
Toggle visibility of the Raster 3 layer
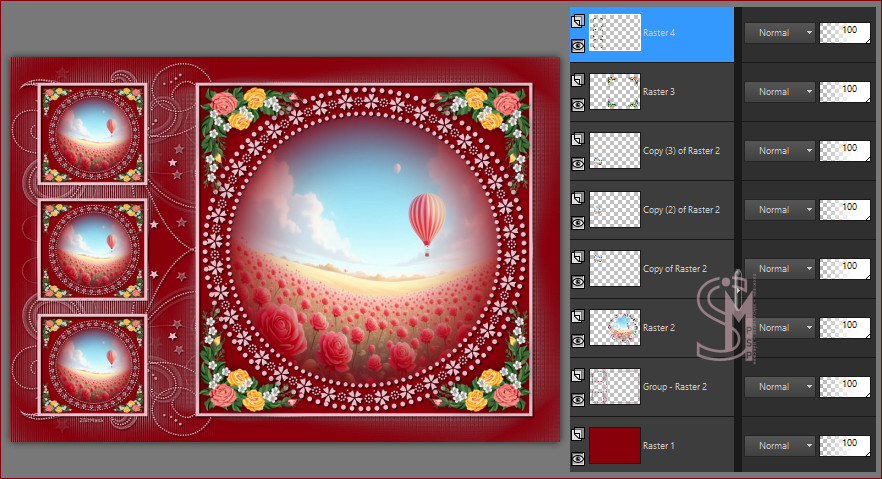point(577,104)
